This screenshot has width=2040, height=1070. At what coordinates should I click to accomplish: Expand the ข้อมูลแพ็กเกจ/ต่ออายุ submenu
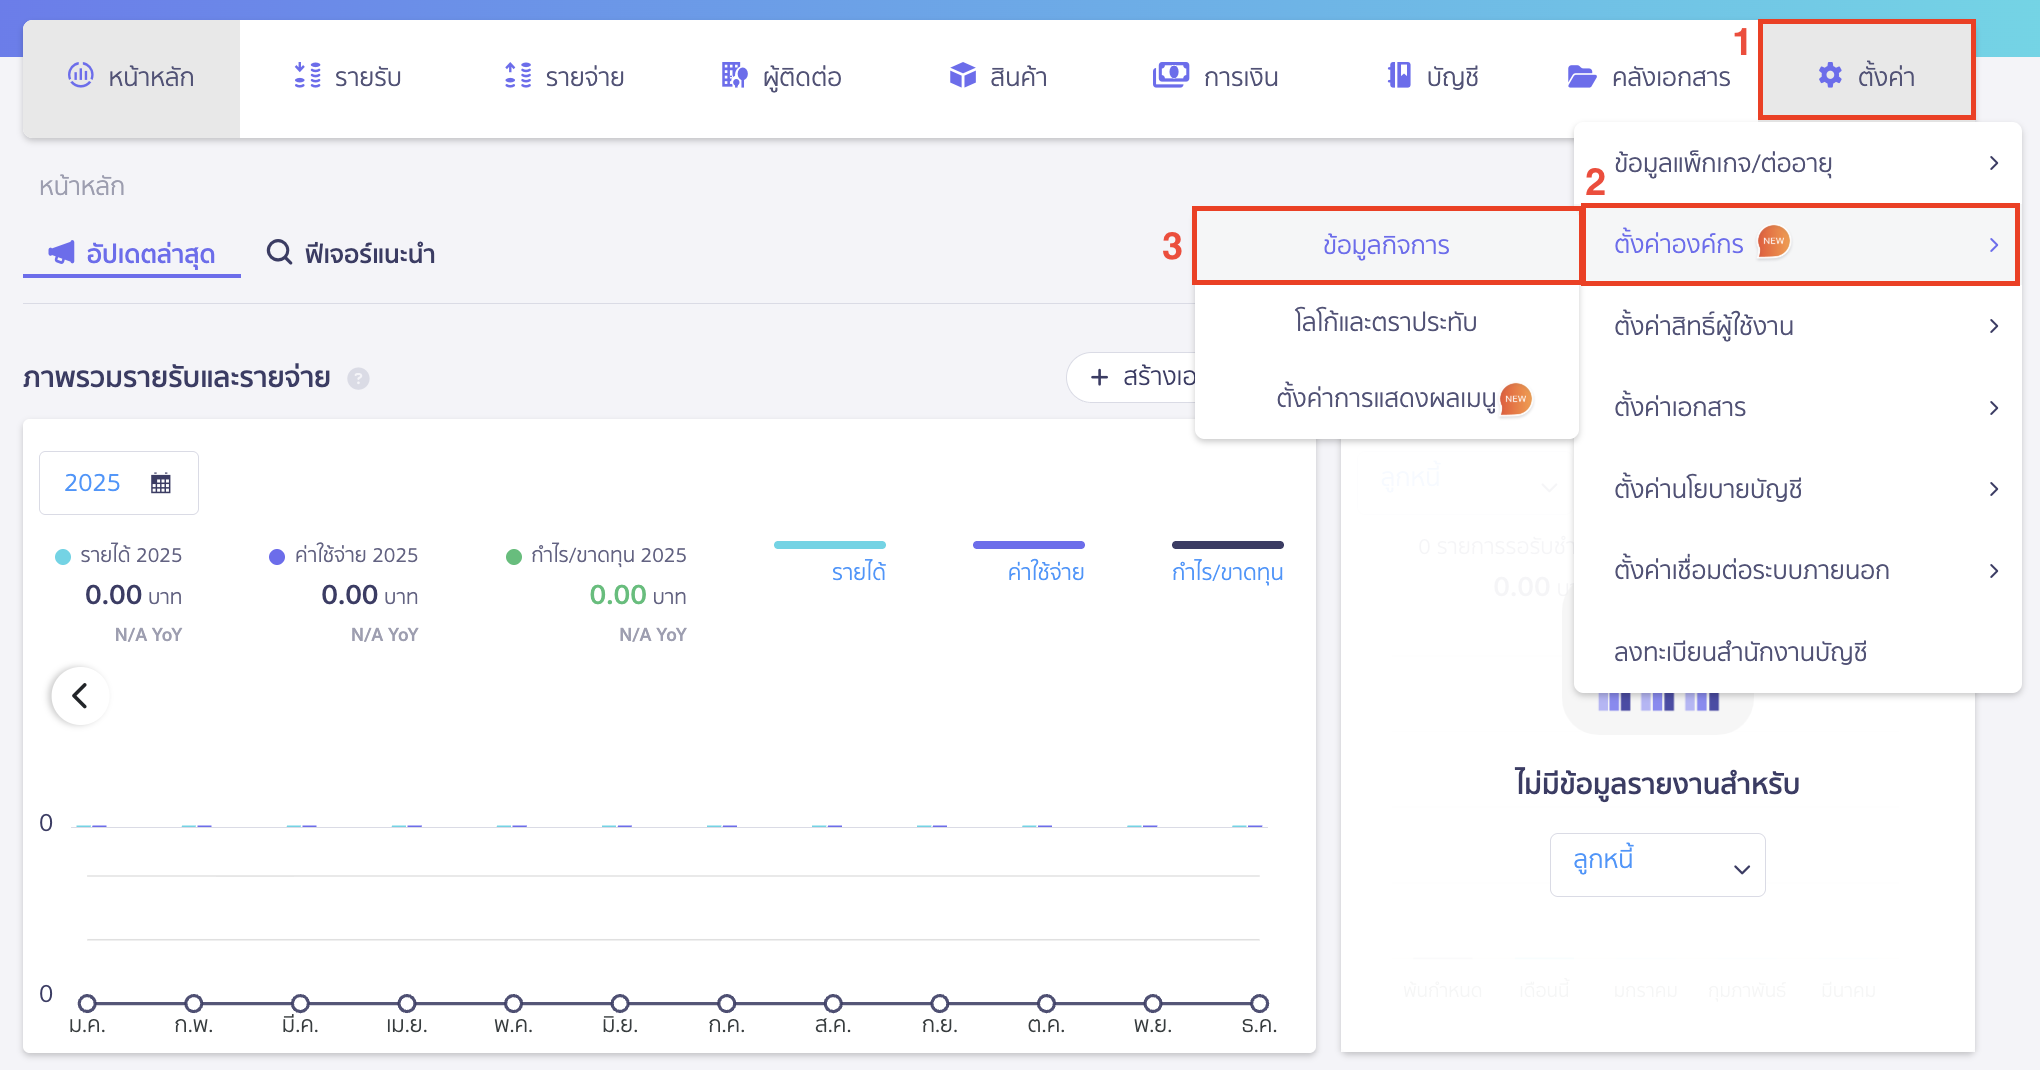click(1797, 163)
